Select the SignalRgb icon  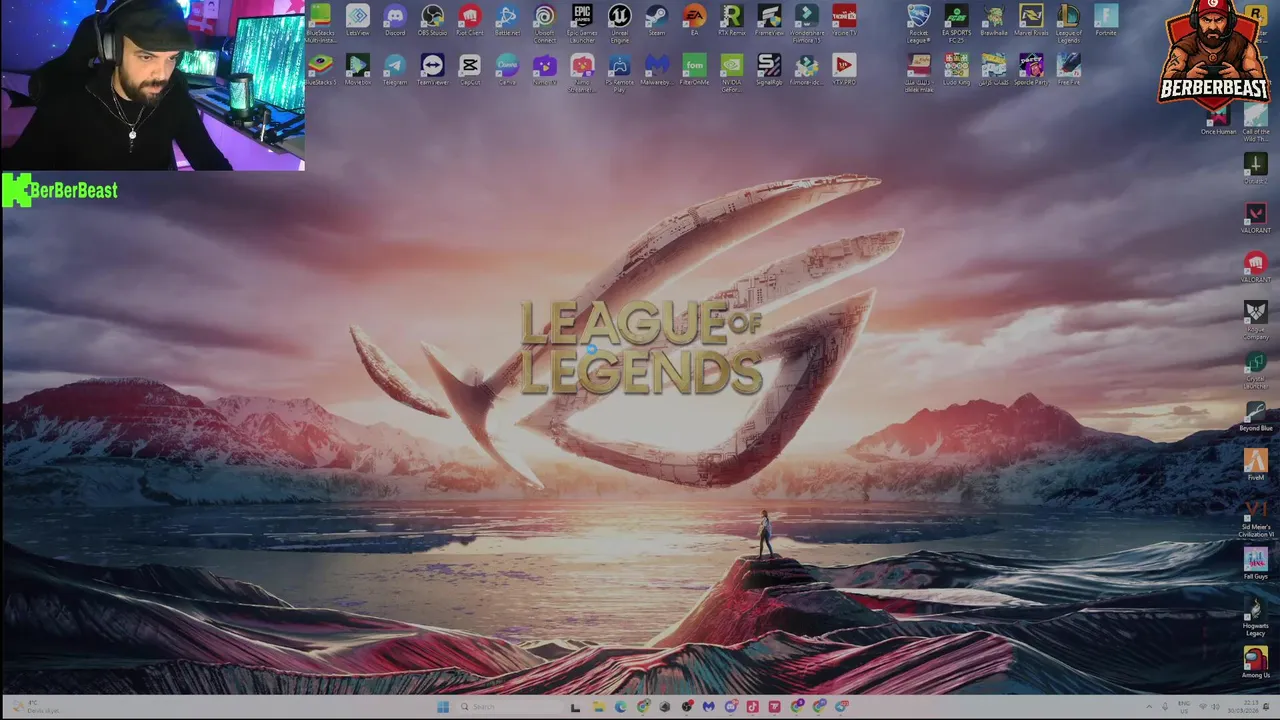(x=769, y=69)
